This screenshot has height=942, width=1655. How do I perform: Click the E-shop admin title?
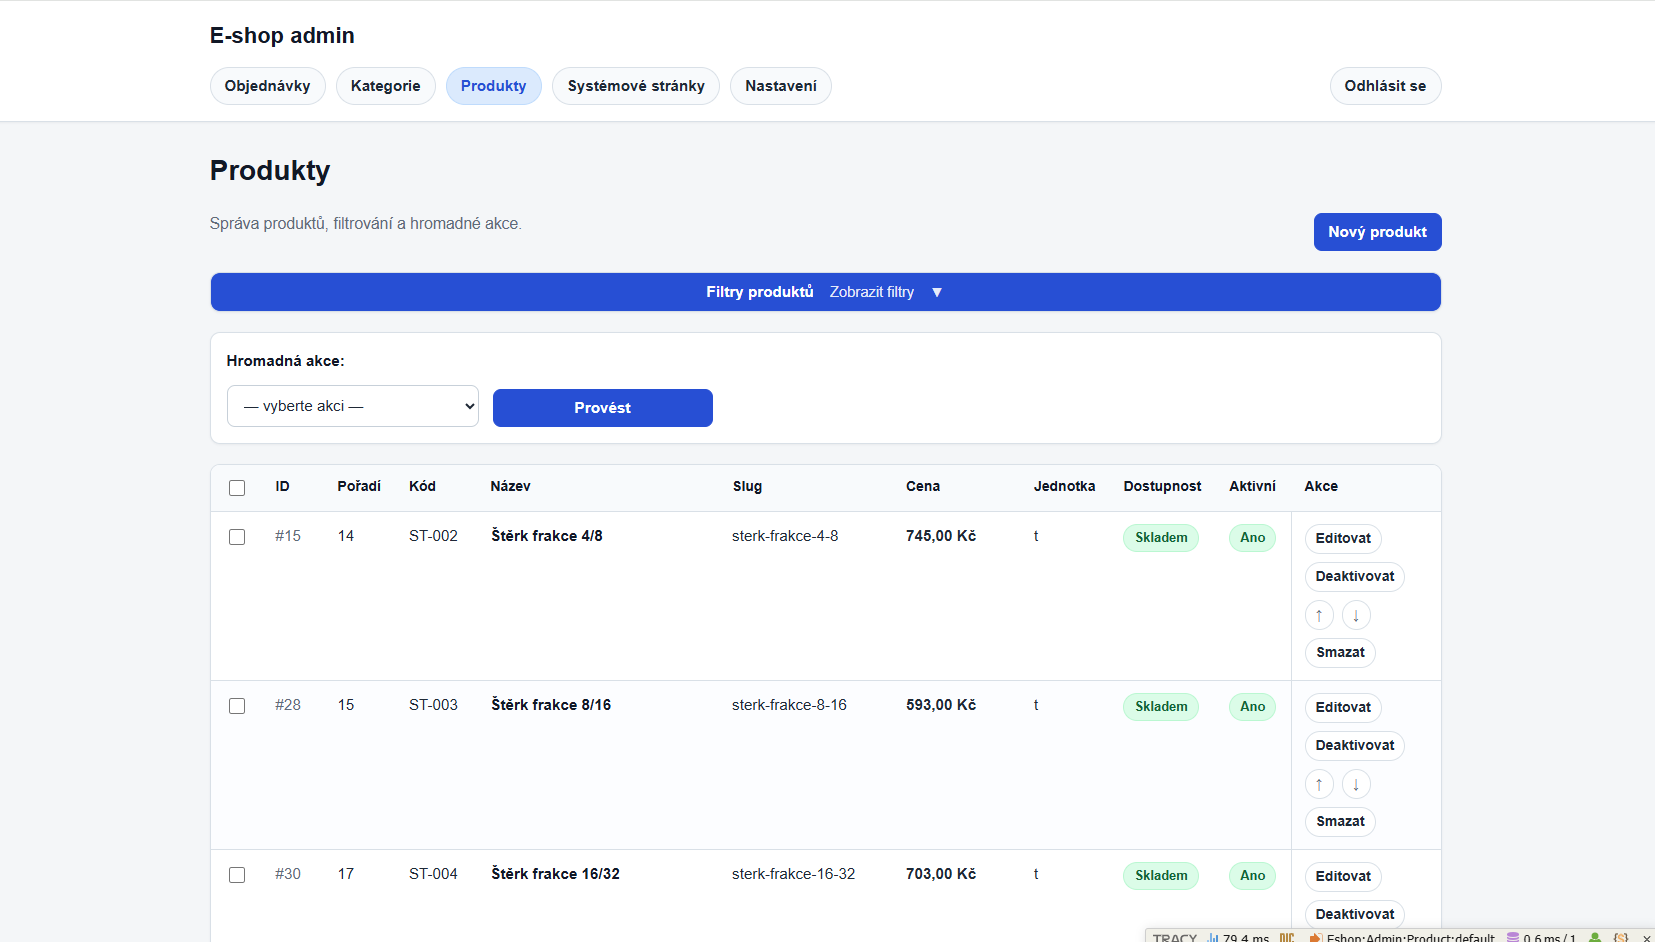tap(282, 35)
